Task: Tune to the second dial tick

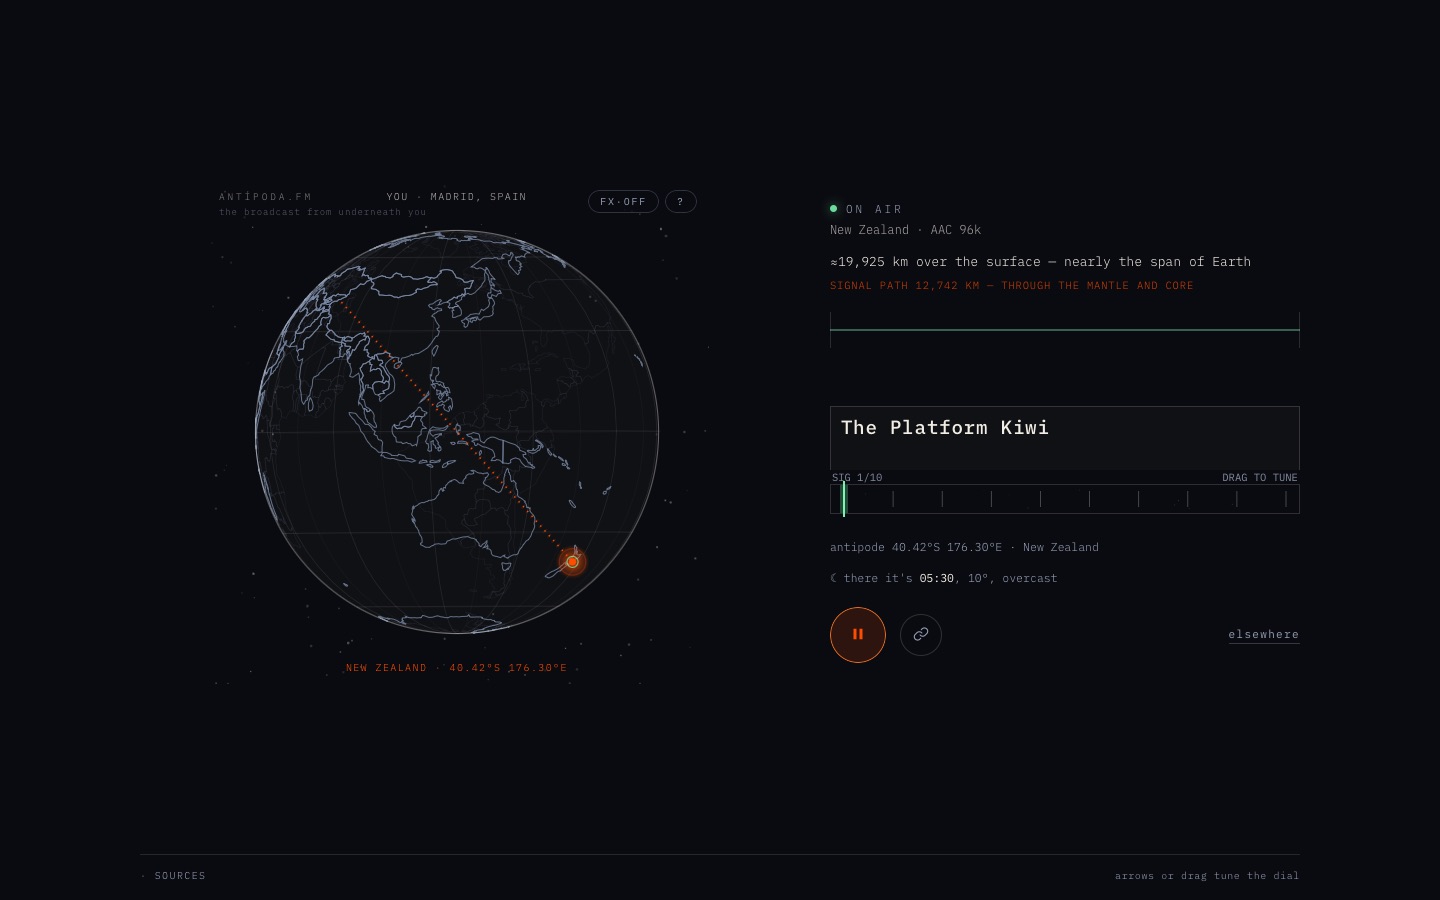Action: click(893, 499)
